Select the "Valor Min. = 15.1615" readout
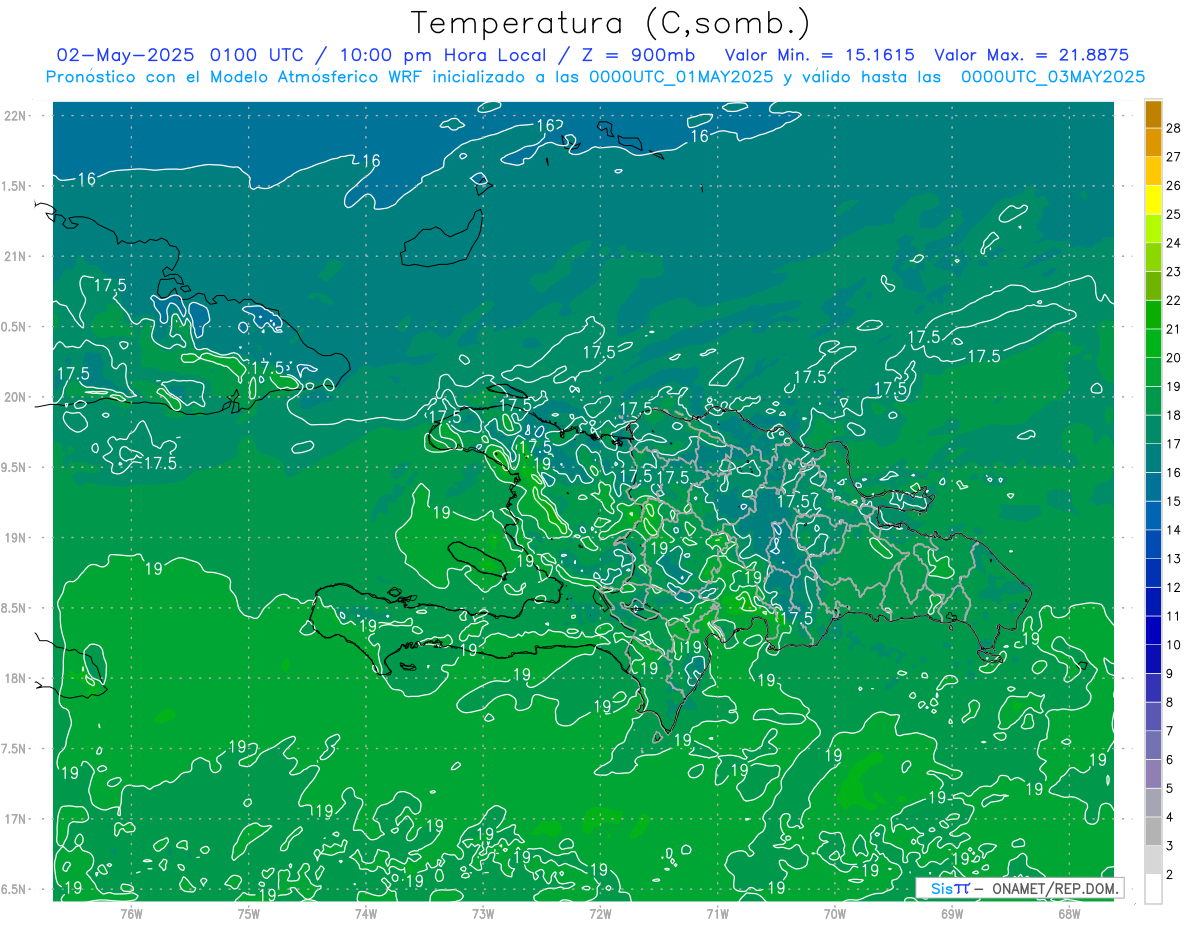Image resolution: width=1200 pixels, height=927 pixels. 819,55
